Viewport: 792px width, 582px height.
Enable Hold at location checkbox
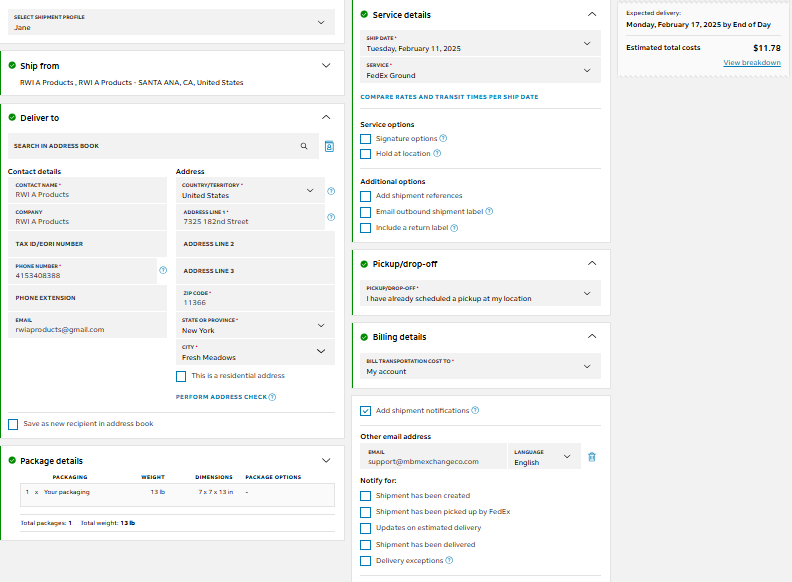[x=366, y=154]
